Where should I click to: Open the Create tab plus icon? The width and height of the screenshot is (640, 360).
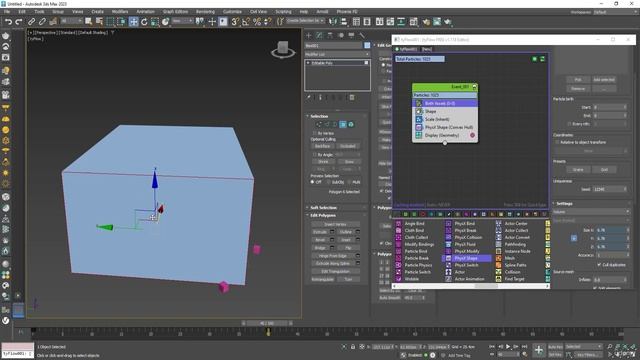[x=309, y=36]
